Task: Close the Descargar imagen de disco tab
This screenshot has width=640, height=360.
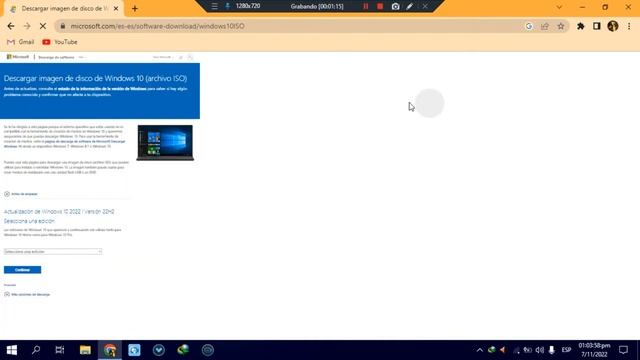Action: (116, 9)
